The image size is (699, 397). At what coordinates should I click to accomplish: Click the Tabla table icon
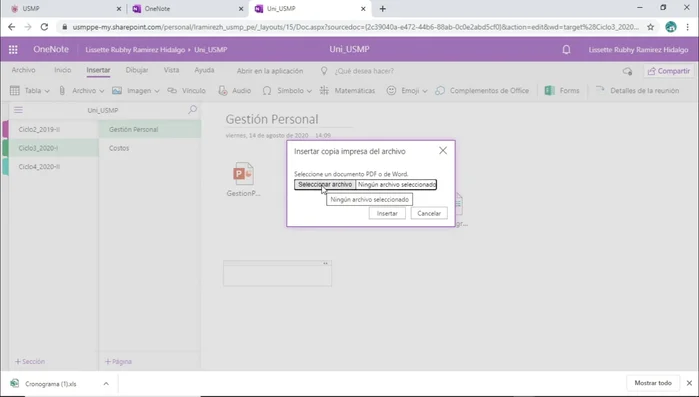[x=15, y=90]
